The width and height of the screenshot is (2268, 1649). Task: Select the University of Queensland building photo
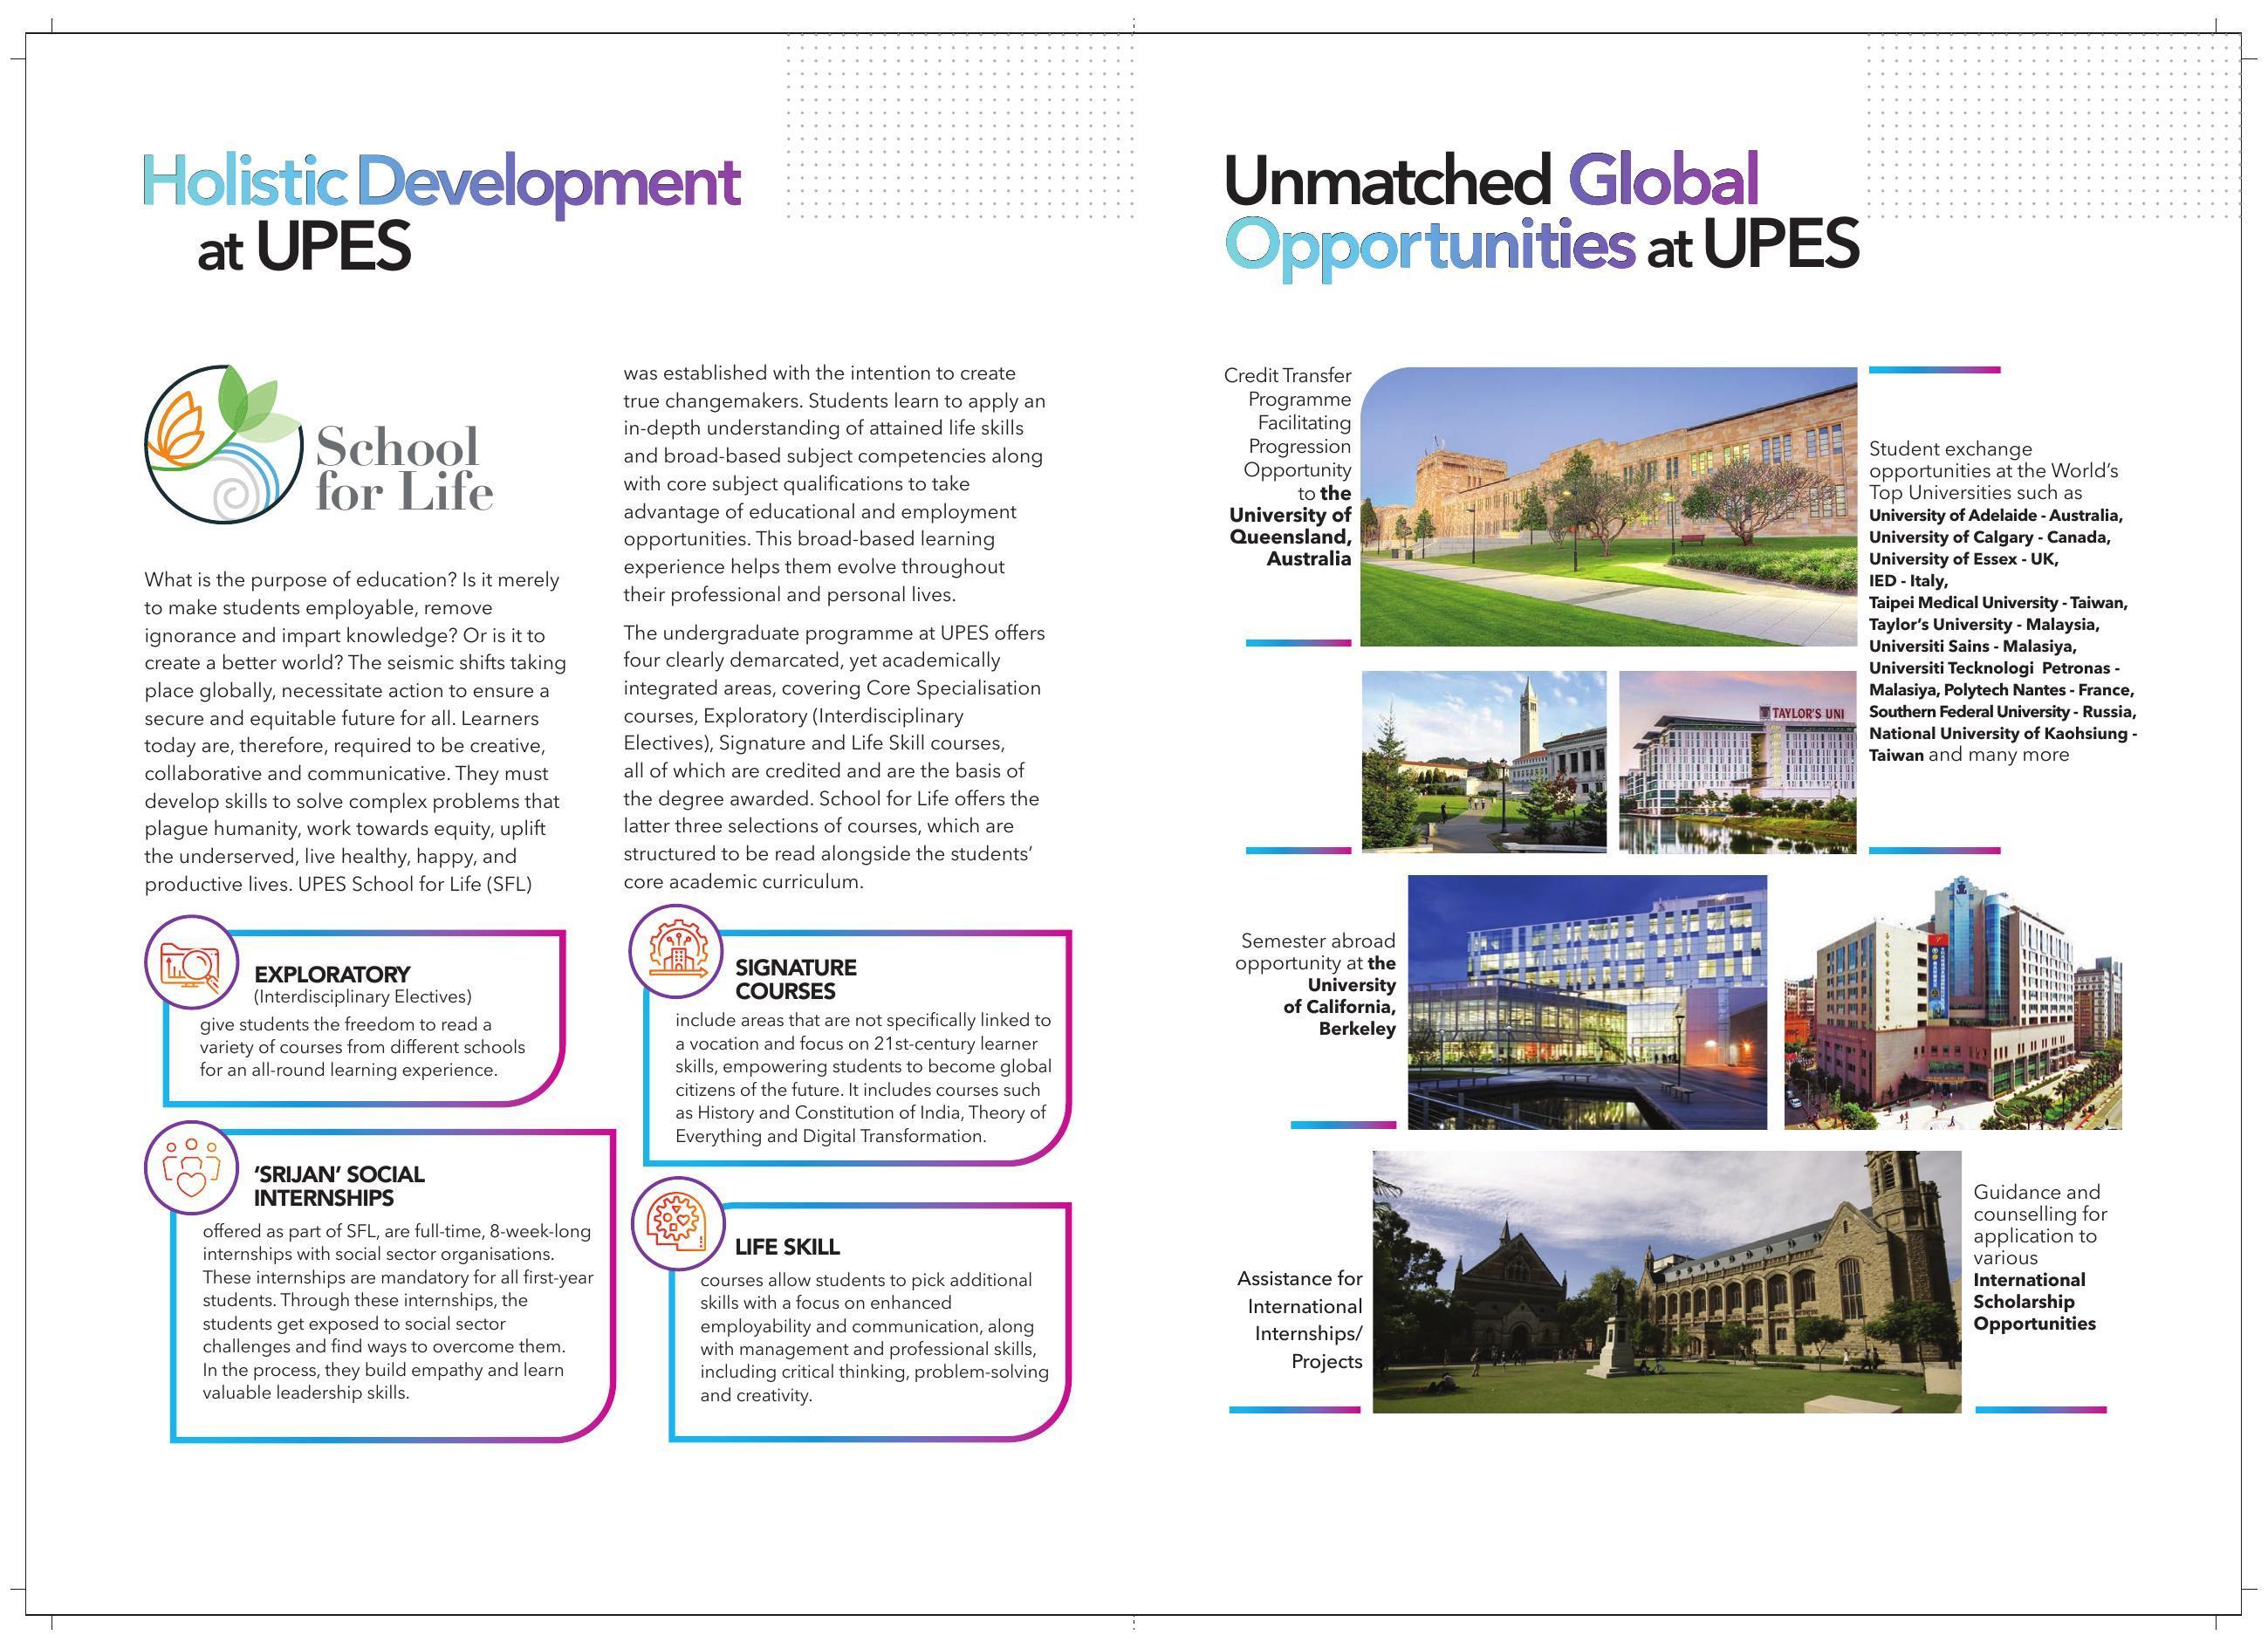(x=1608, y=506)
